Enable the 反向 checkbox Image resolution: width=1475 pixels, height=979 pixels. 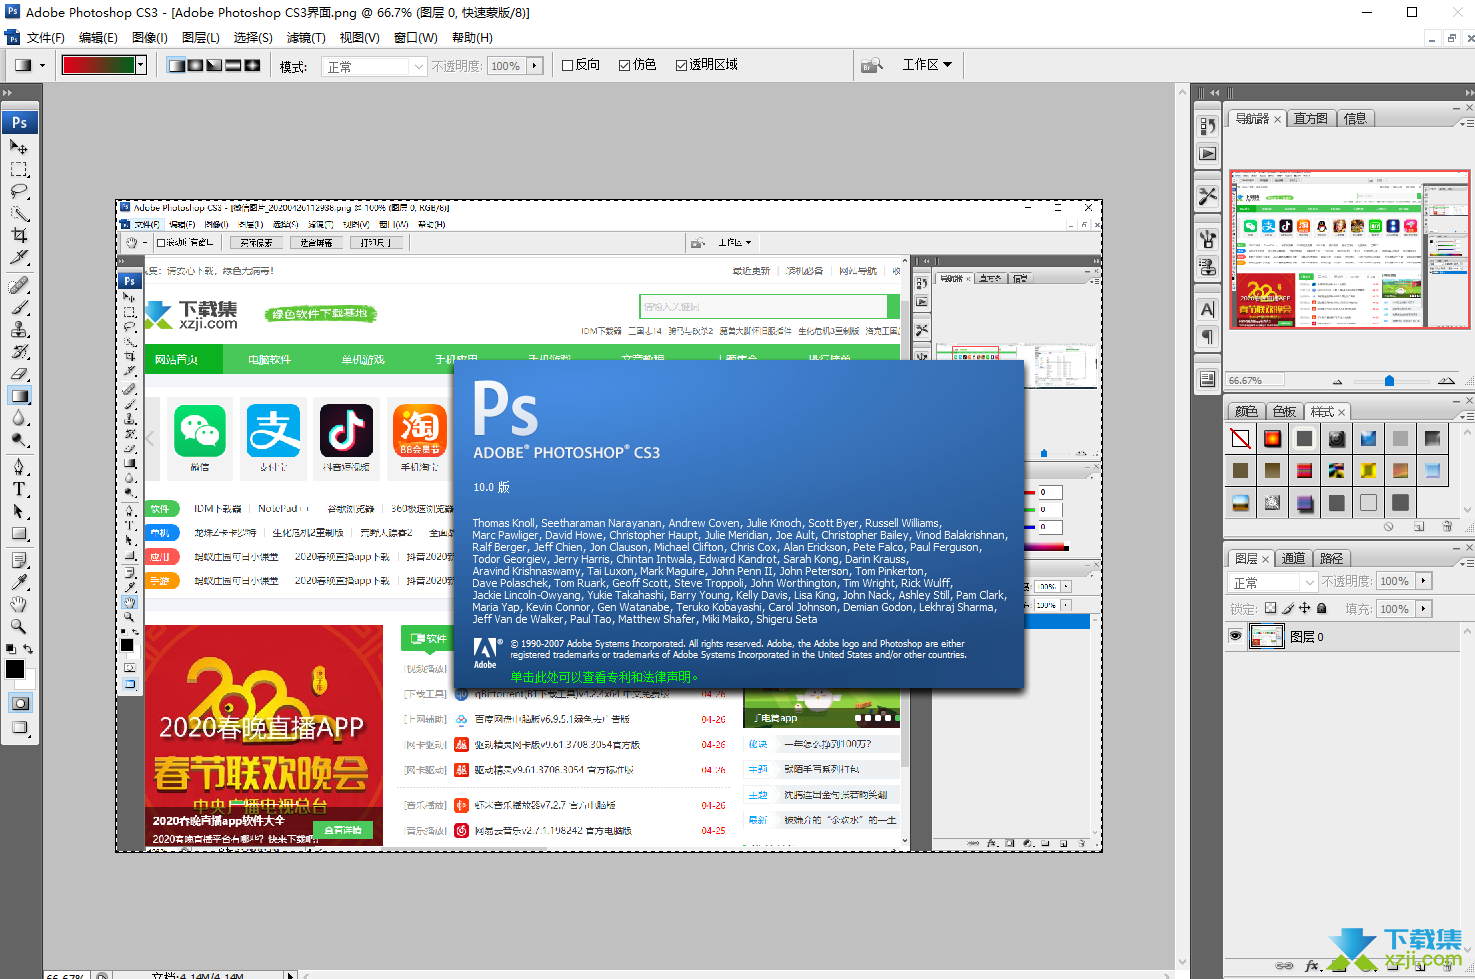point(567,65)
